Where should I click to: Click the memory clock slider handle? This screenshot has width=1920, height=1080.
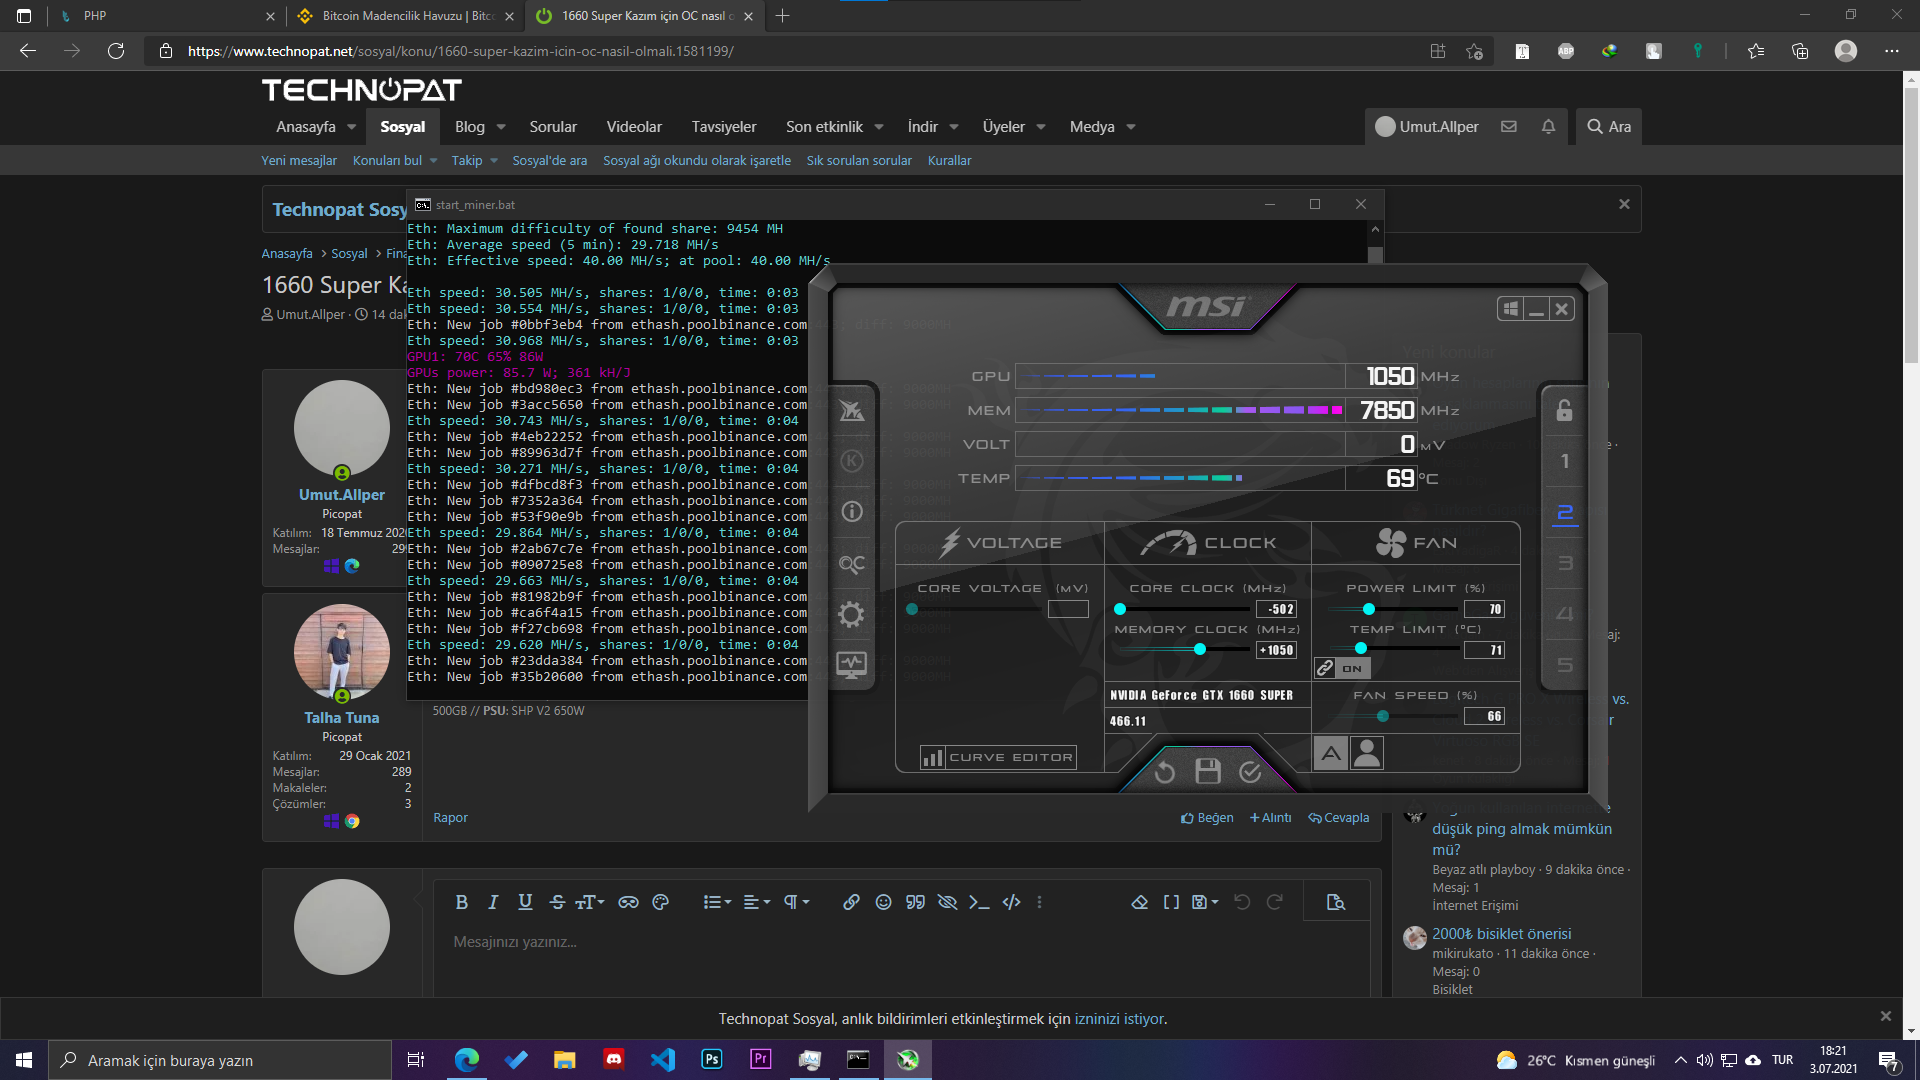(1199, 649)
